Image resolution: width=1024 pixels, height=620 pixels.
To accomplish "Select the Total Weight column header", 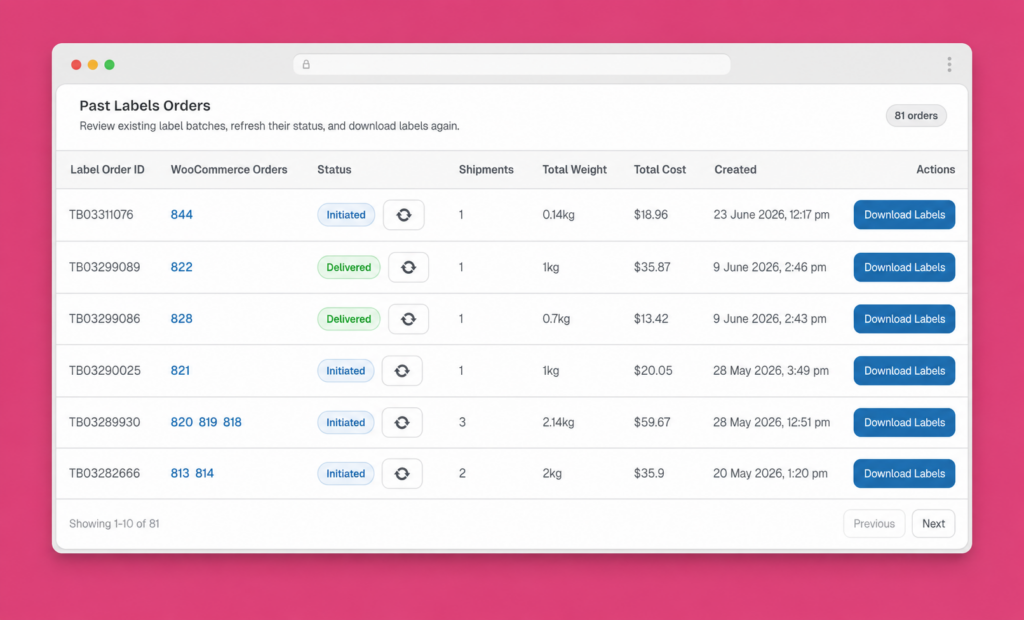I will pyautogui.click(x=574, y=169).
